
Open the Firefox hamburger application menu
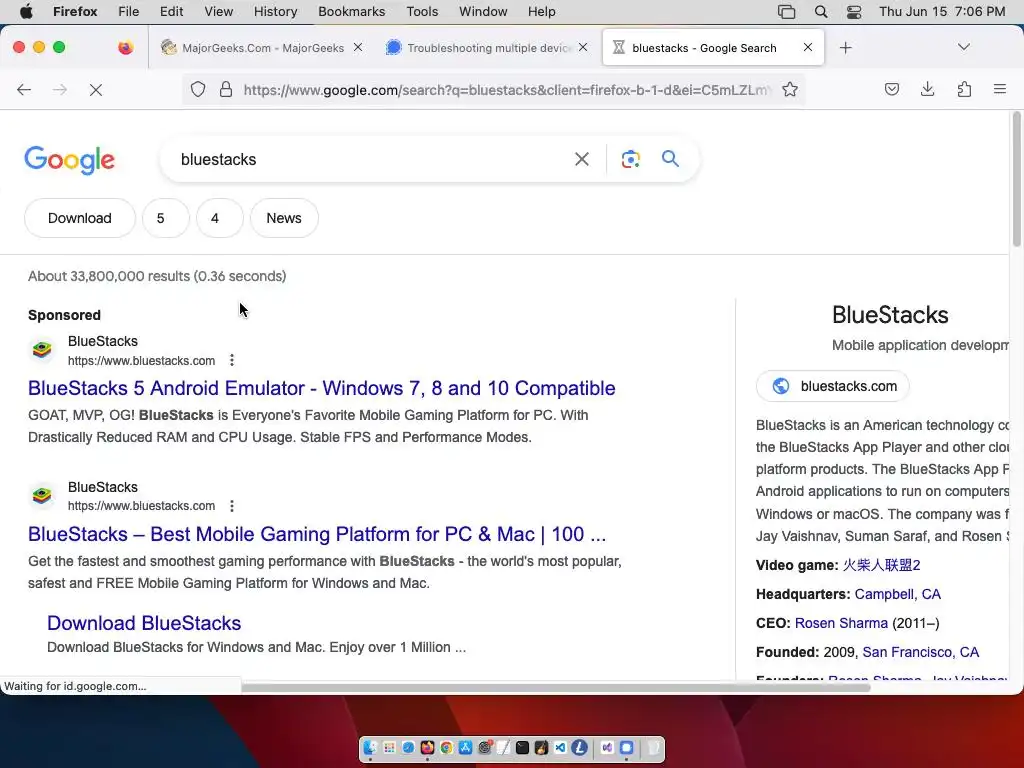(x=1000, y=89)
